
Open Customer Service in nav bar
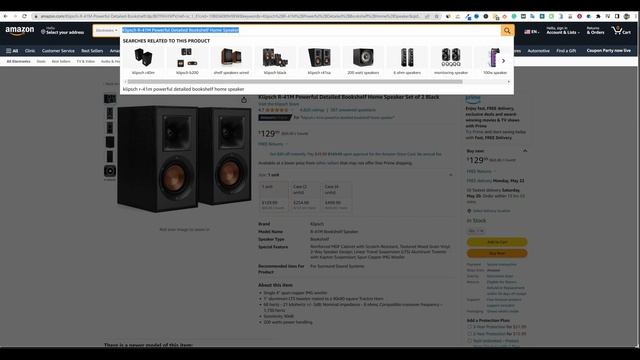pos(58,51)
